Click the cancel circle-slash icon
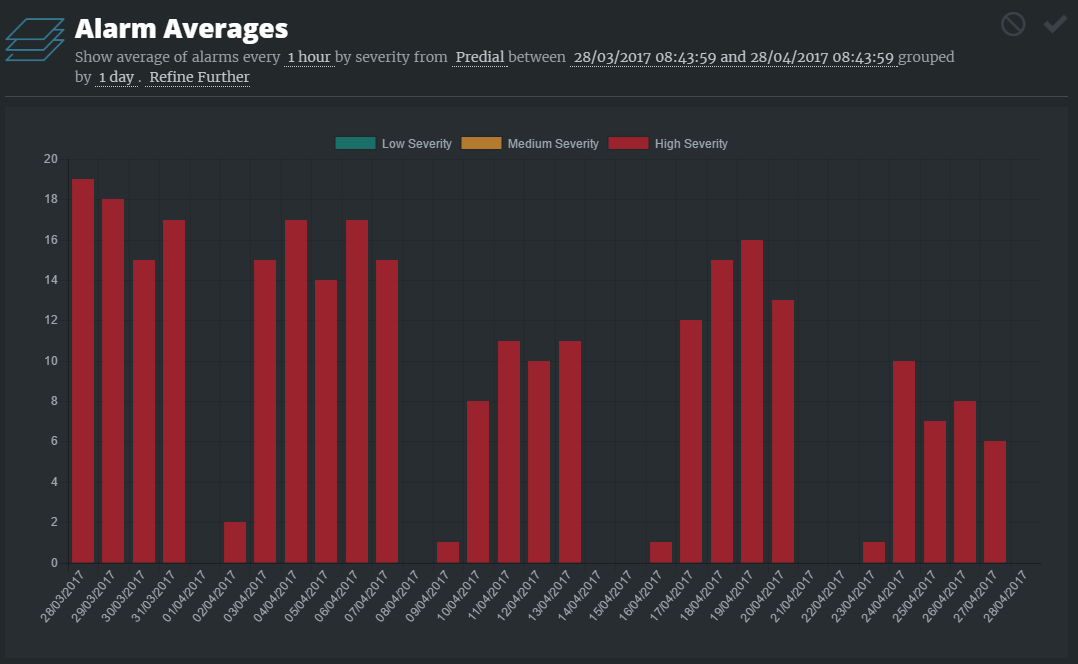This screenshot has height=664, width=1078. (x=1013, y=24)
